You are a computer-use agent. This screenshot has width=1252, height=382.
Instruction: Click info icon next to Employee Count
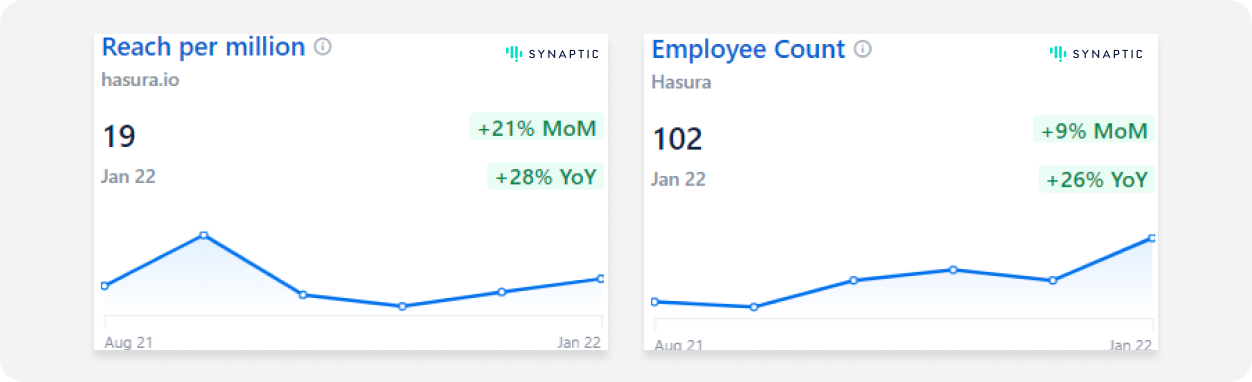coord(863,49)
